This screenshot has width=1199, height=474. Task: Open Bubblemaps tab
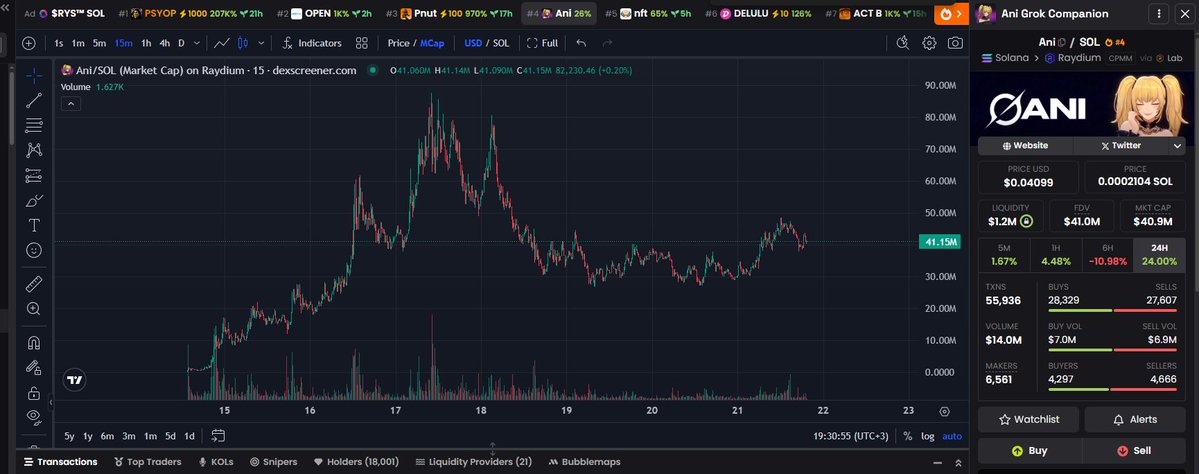[x=584, y=462]
